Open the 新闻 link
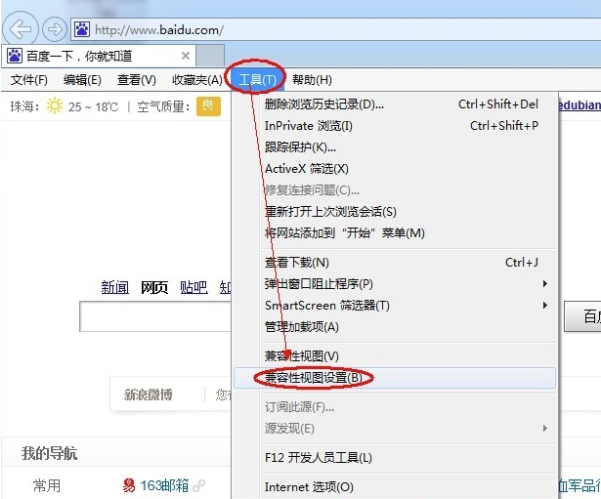The height and width of the screenshot is (499, 601). 115,287
